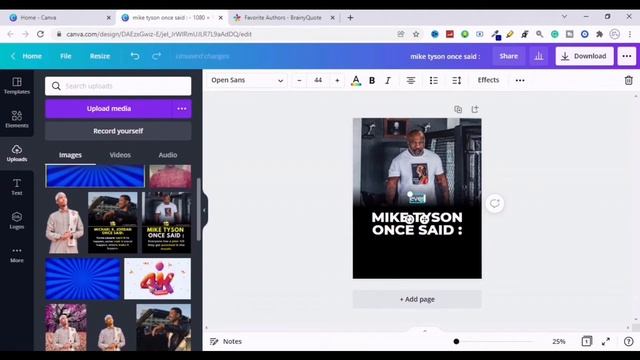640x360 pixels.
Task: Switch to the Audio tab
Action: coord(168,155)
